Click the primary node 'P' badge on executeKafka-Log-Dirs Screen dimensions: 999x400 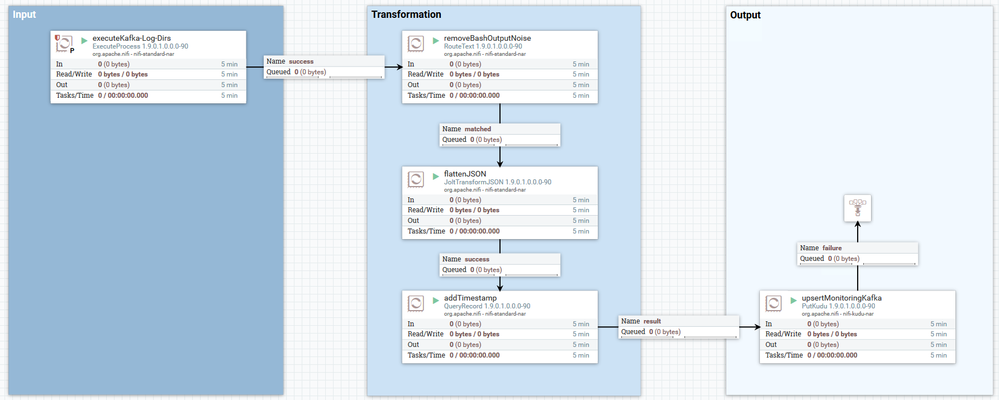coord(72,50)
